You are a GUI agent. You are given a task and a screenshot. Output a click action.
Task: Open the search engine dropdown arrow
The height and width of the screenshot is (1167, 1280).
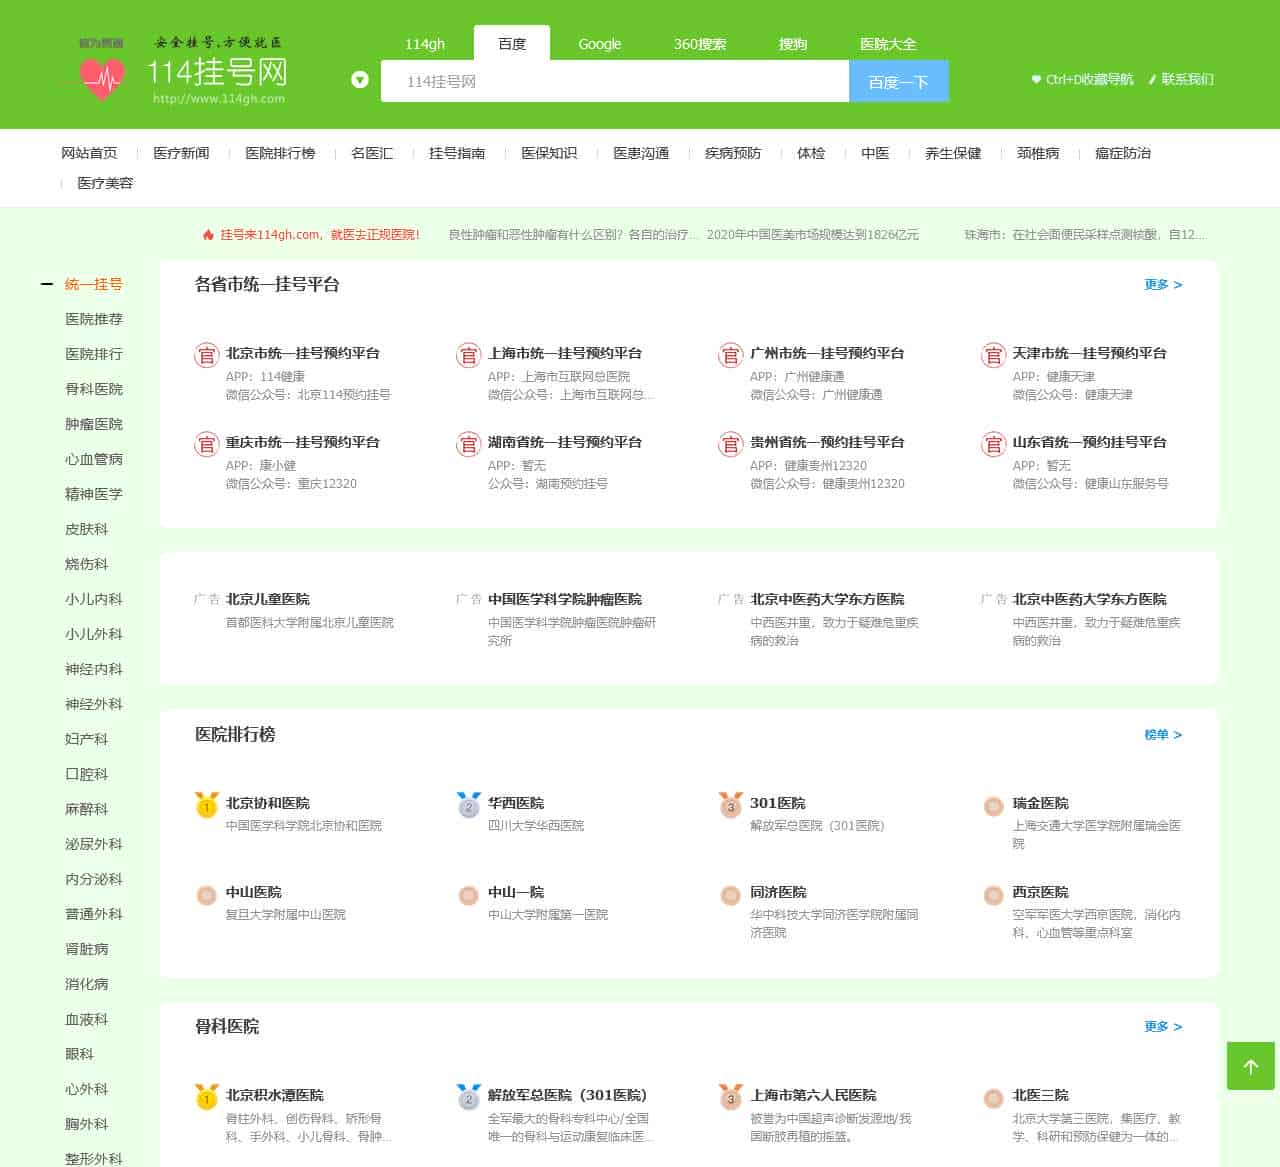point(360,80)
